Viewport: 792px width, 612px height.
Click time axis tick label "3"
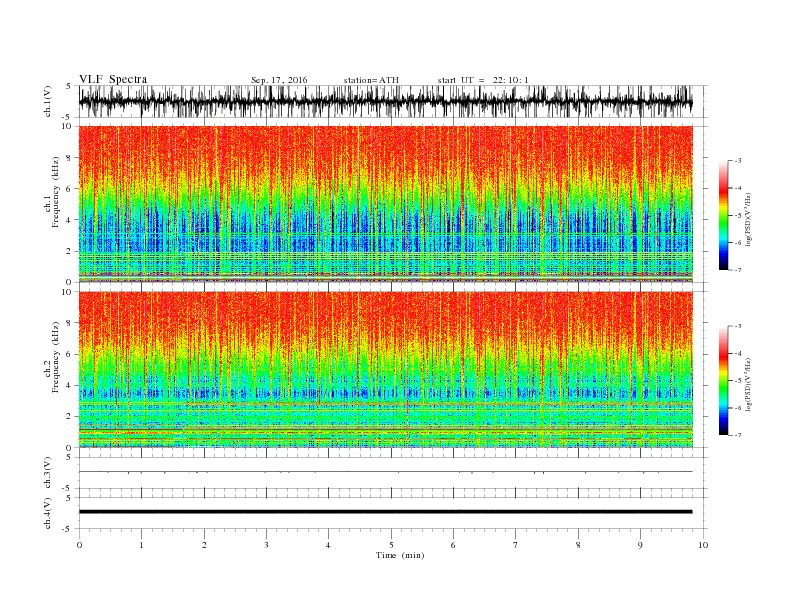(266, 545)
